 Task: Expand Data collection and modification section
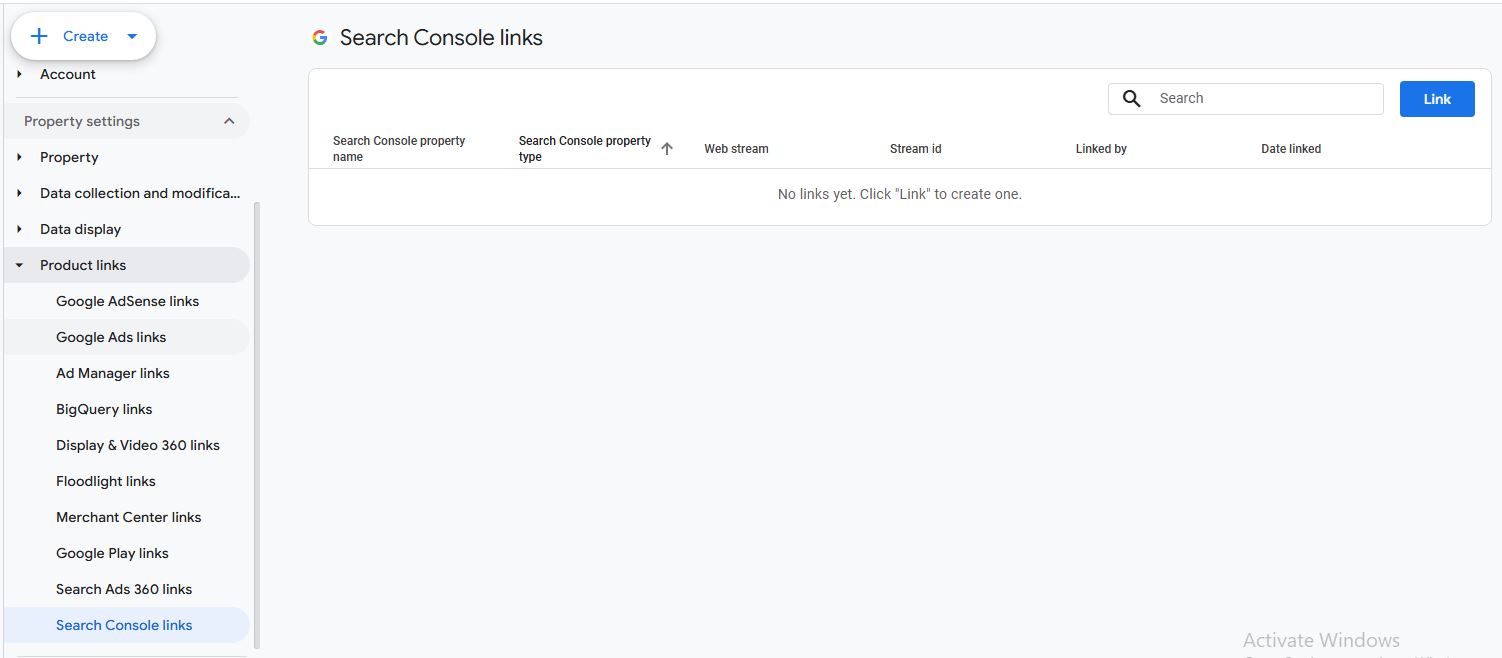19,193
